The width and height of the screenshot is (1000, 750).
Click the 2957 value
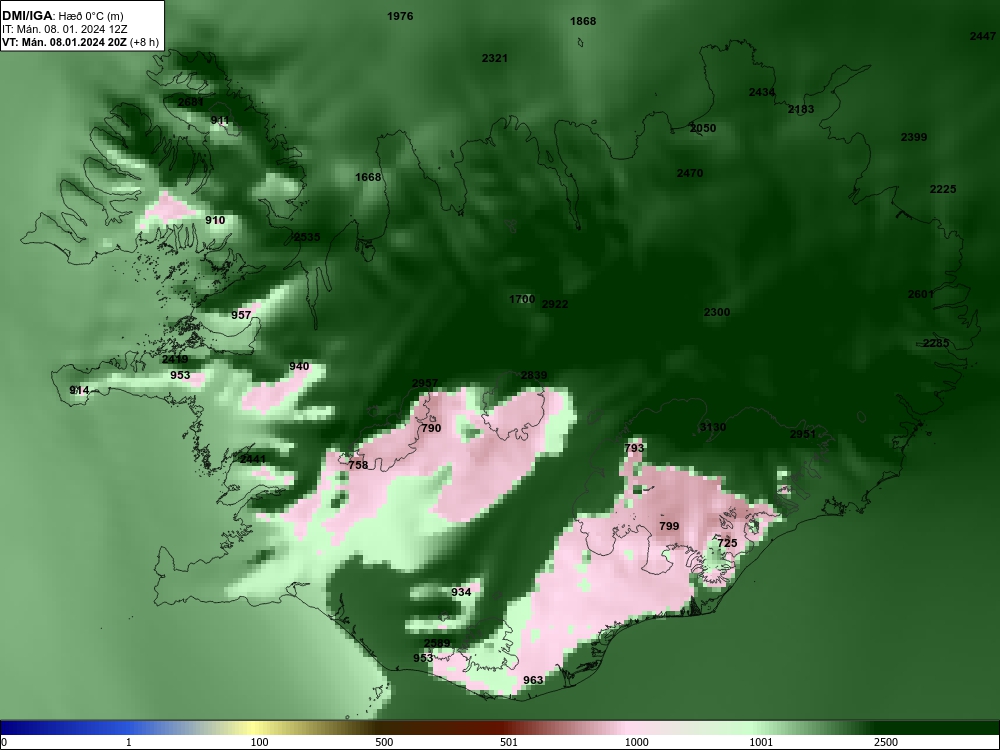[425, 383]
